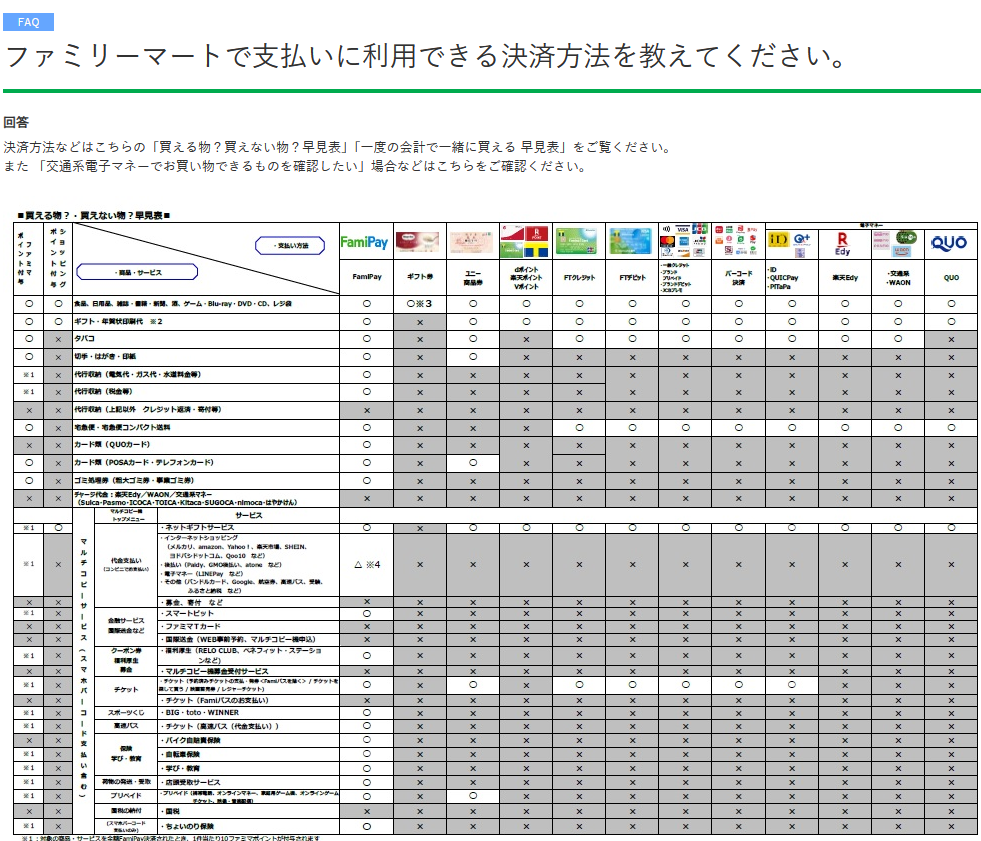Click the バーコード決済 column header
The width and height of the screenshot is (981, 841).
pyautogui.click(x=739, y=277)
